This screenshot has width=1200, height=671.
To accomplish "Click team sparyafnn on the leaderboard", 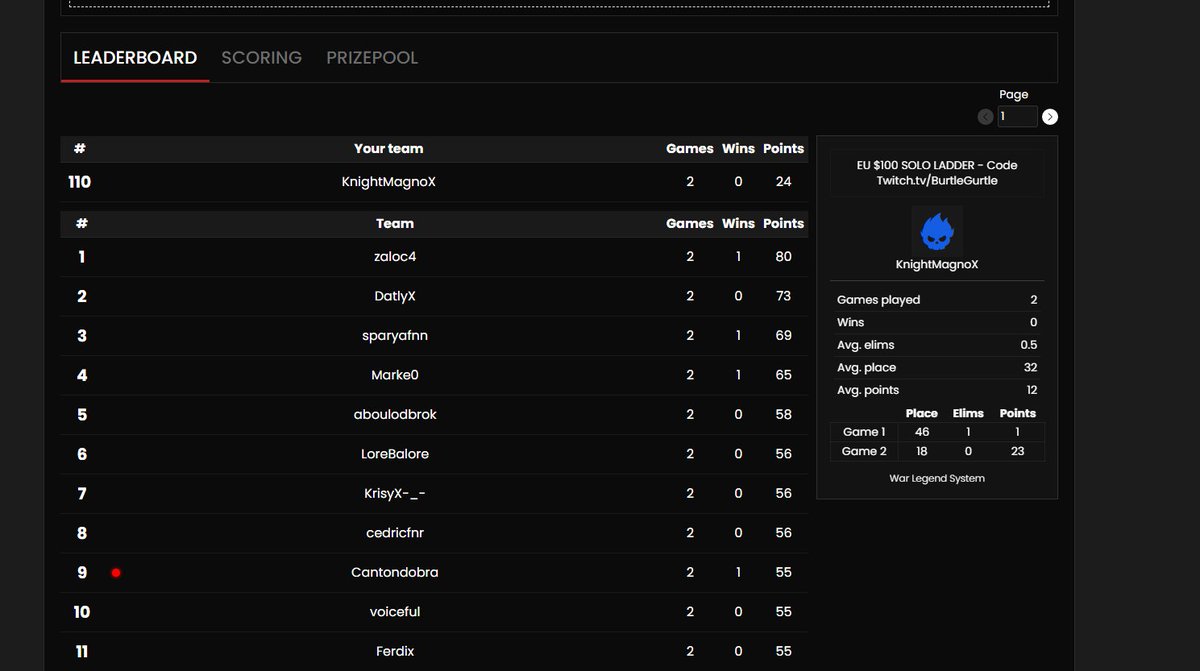I will coord(395,335).
